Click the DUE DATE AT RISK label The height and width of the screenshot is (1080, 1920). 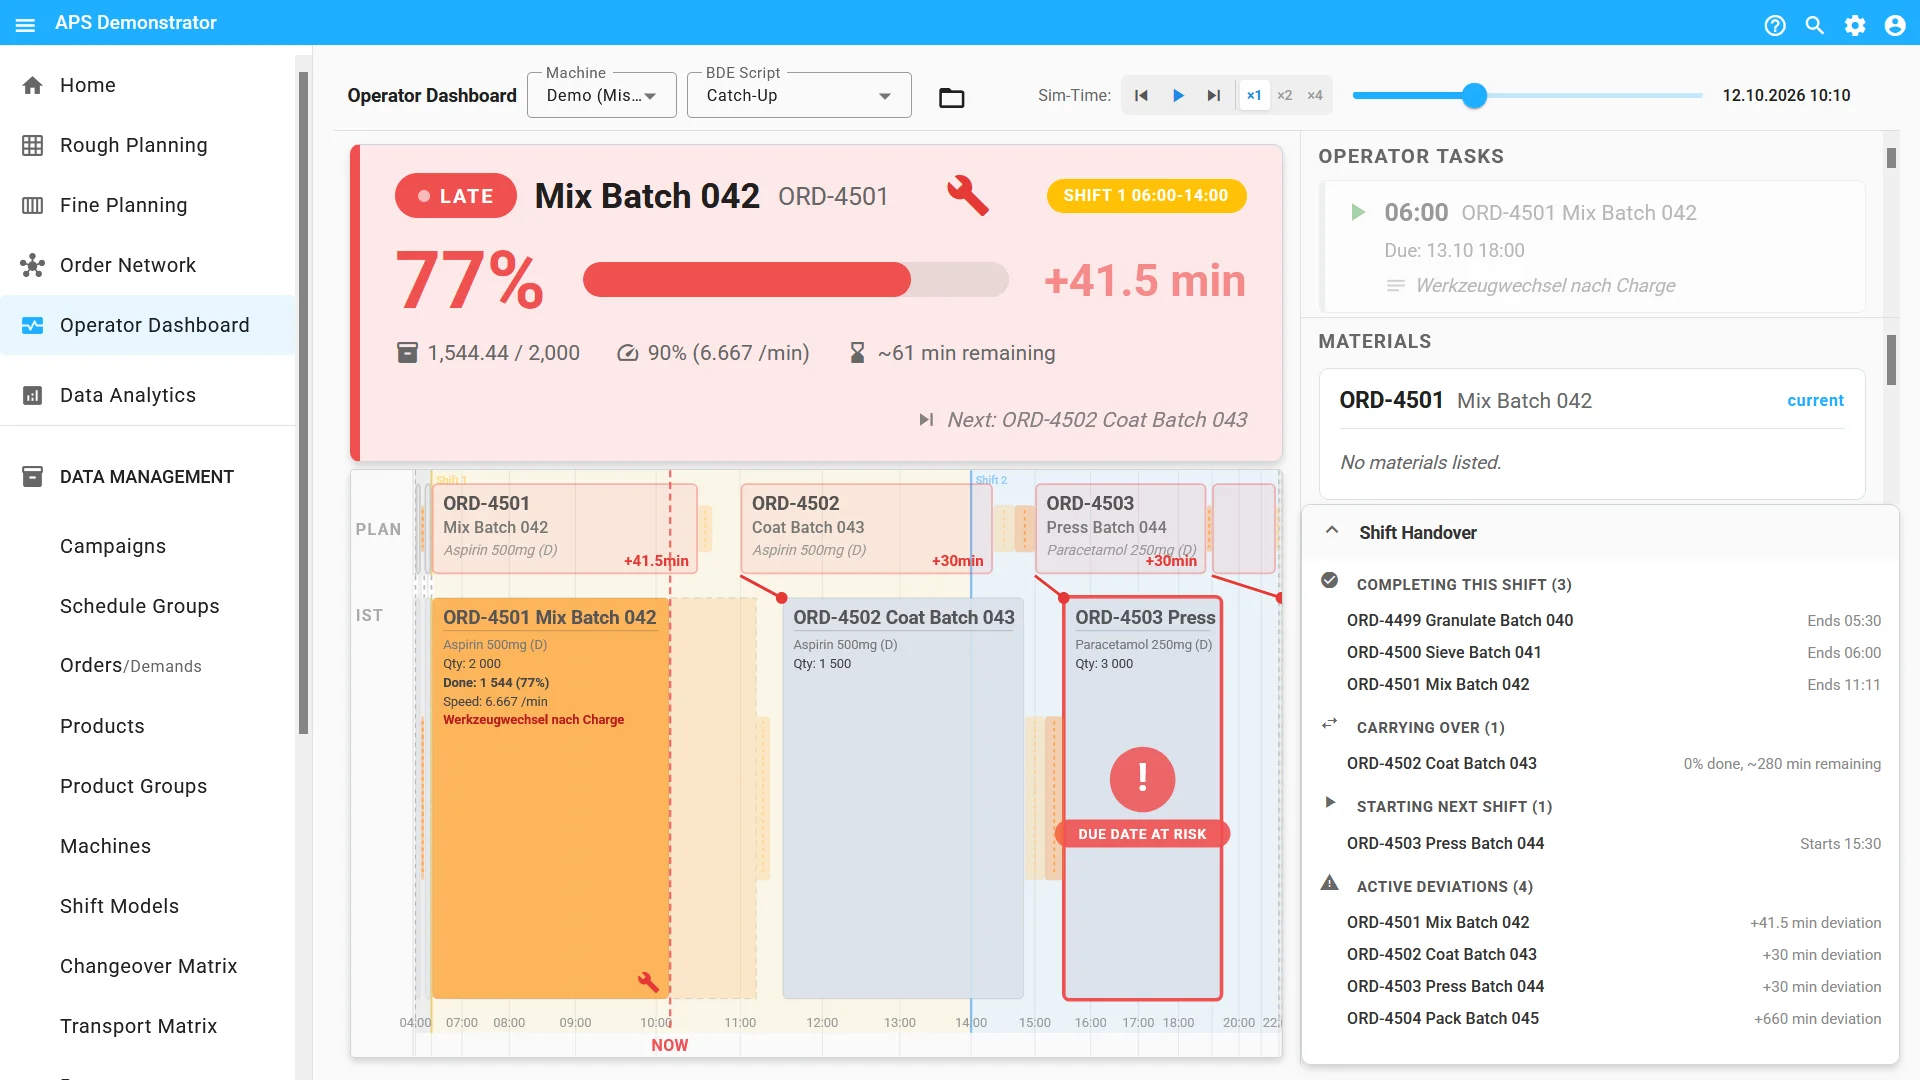click(1142, 834)
